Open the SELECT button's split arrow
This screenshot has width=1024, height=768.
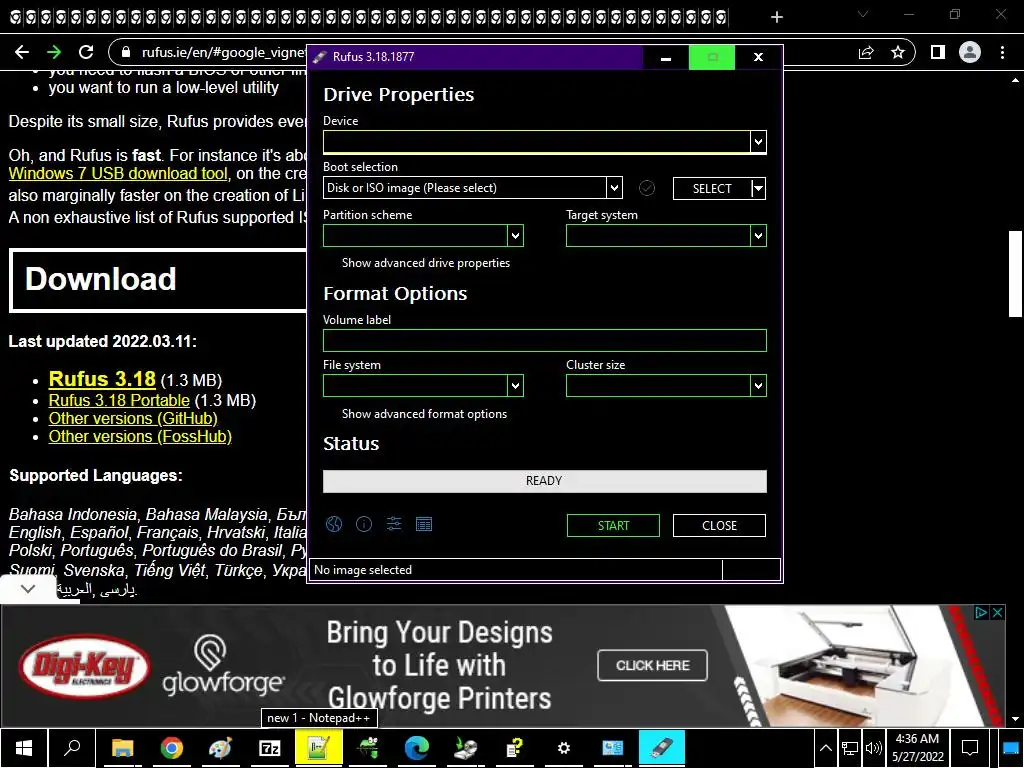coord(758,189)
